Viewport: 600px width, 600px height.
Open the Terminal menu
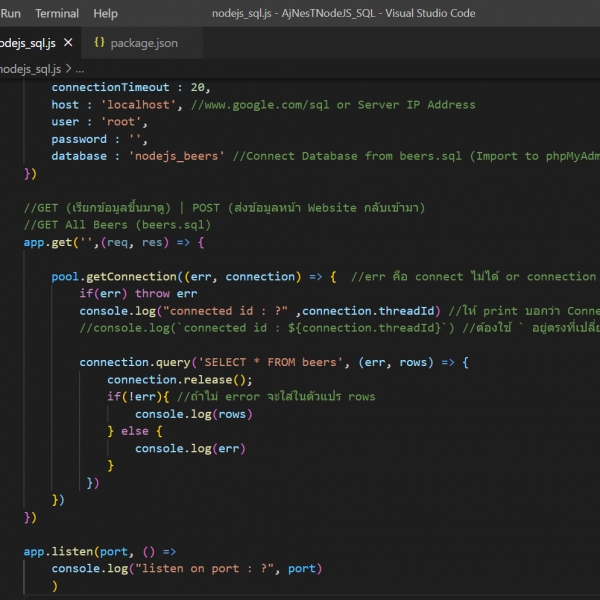coord(57,14)
